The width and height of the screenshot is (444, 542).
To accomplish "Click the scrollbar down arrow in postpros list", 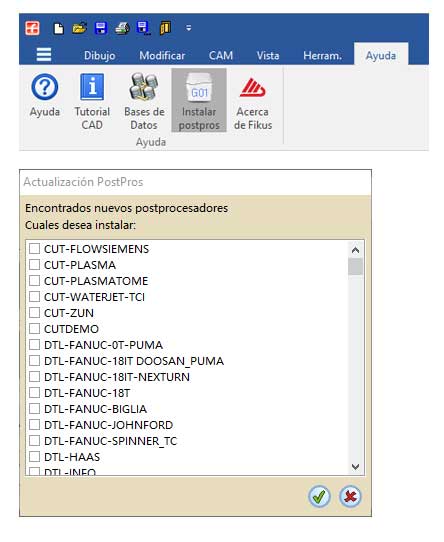I will pyautogui.click(x=355, y=467).
